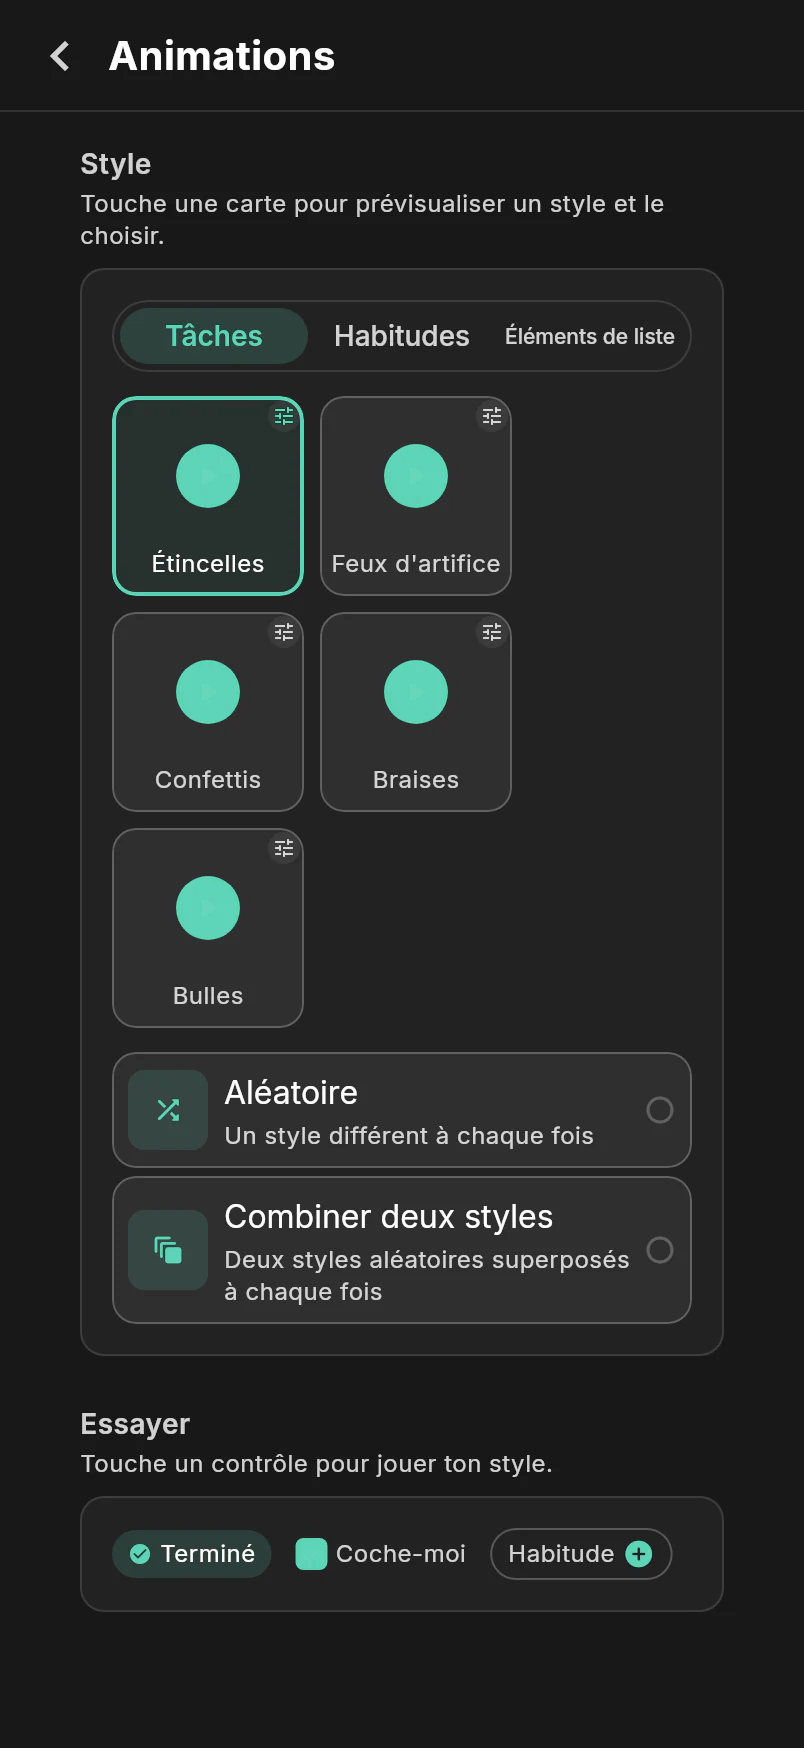Select the Aléatoire radio button
This screenshot has width=804, height=1748.
(x=660, y=1110)
